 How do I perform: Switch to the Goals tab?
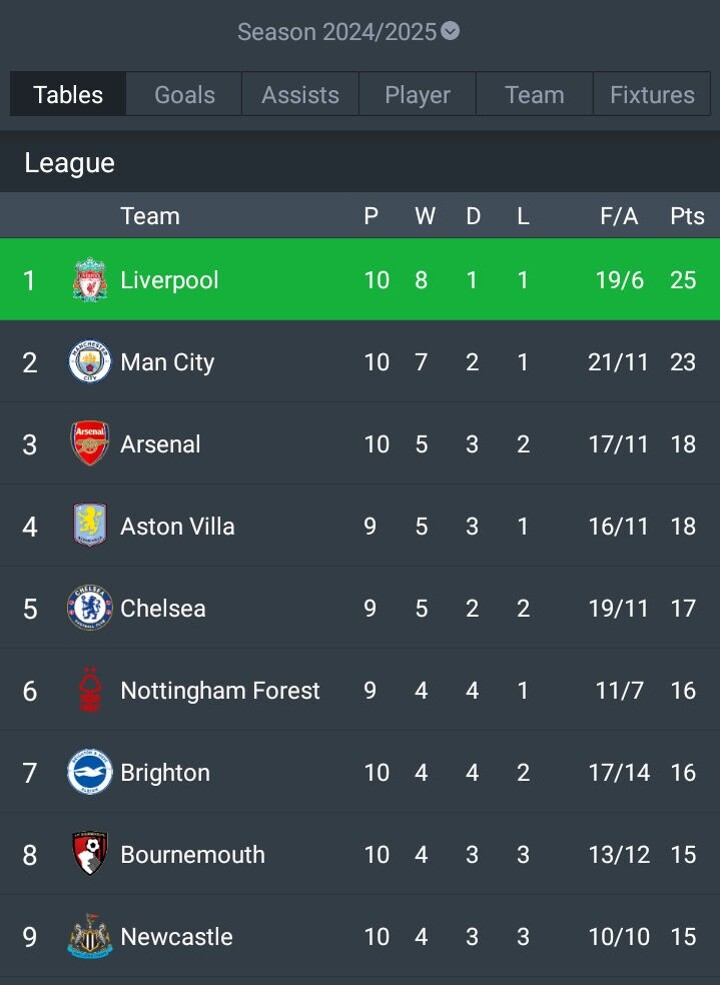[x=184, y=95]
